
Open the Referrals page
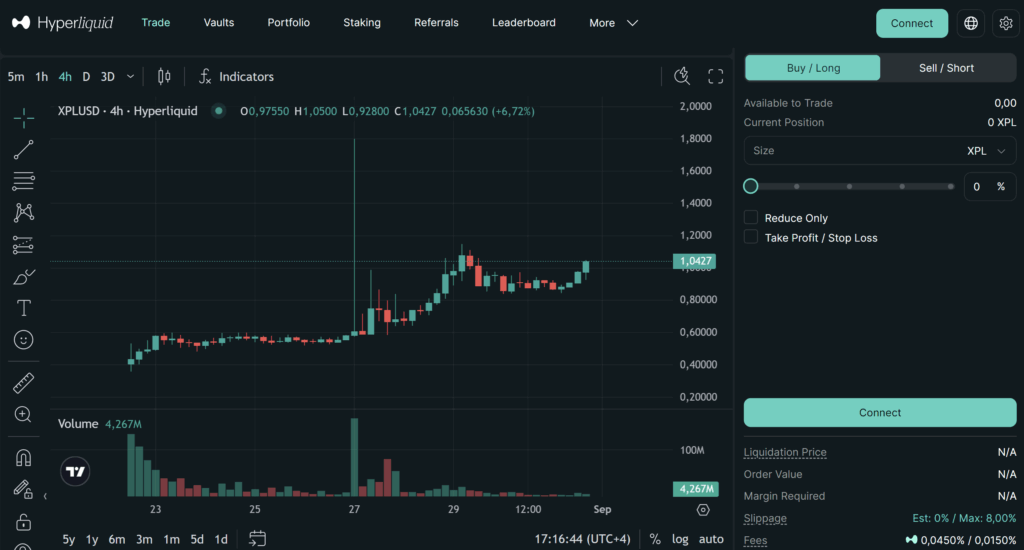click(436, 23)
